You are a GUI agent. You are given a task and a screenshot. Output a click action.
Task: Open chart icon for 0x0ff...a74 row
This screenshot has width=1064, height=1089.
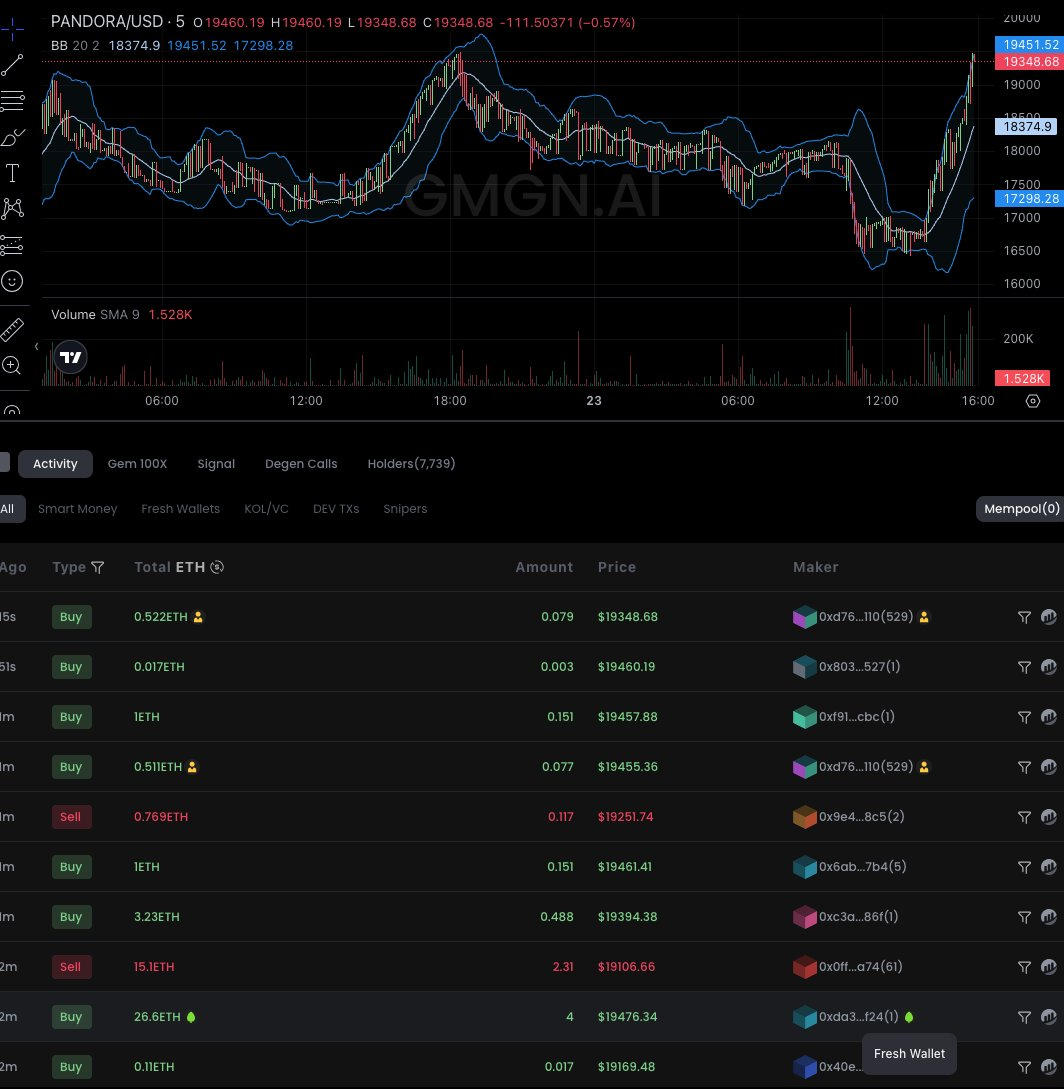tap(1049, 967)
